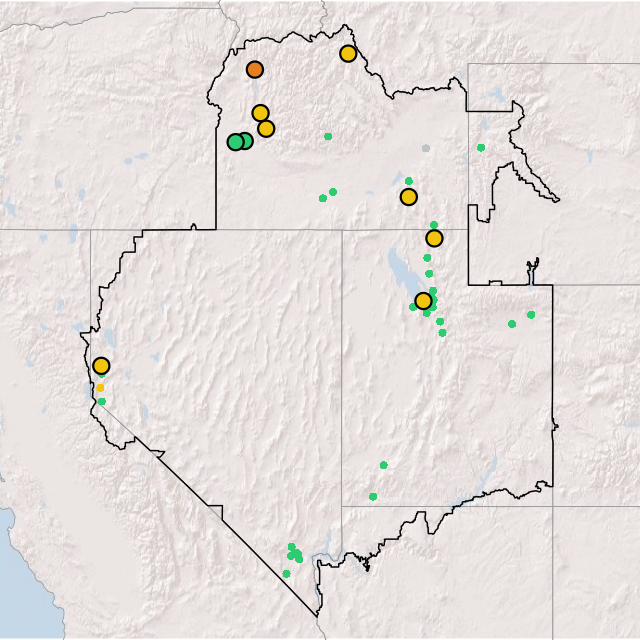
Task: Select large yellow marker directly below orange marker
Action: [x=260, y=113]
